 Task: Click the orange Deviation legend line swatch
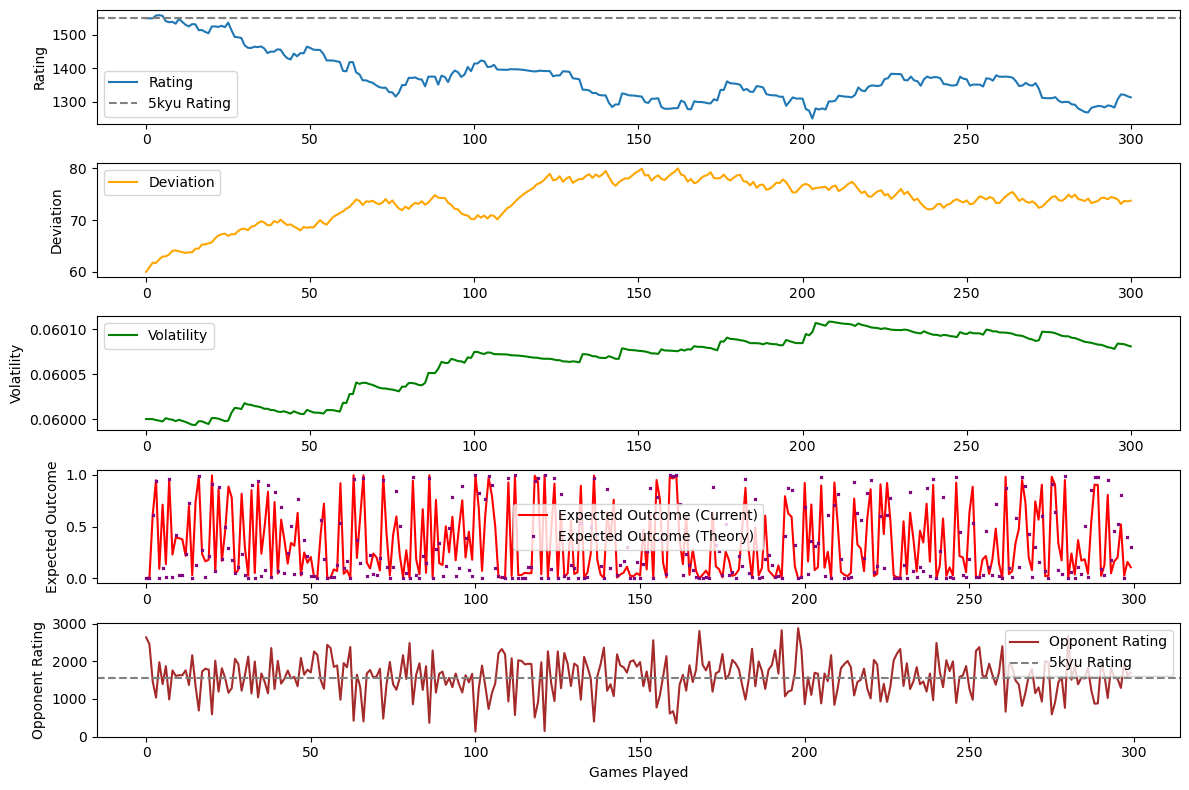click(x=125, y=182)
